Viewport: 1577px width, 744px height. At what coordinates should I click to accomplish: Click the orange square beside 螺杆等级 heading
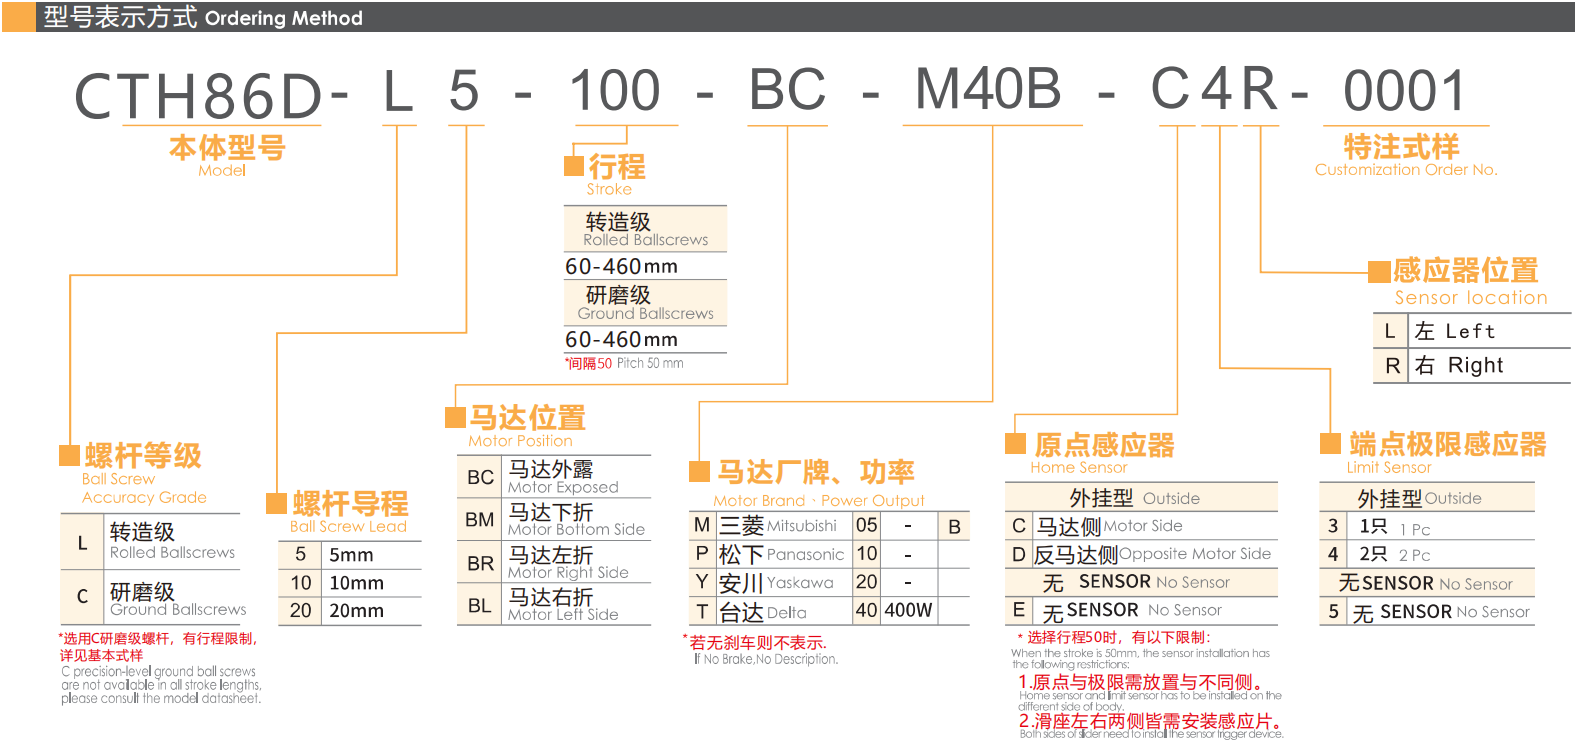tap(69, 456)
